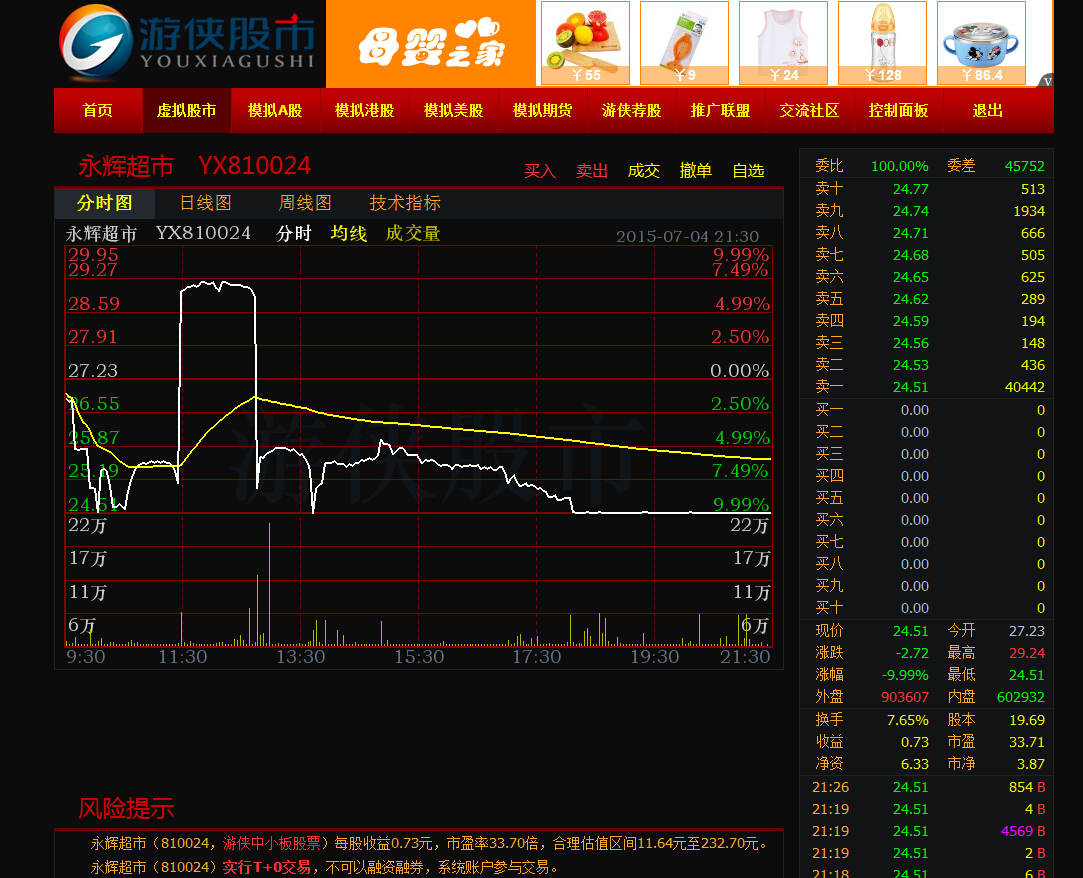Image resolution: width=1083 pixels, height=878 pixels.
Task: Click 退出 to log out
Action: coord(987,111)
